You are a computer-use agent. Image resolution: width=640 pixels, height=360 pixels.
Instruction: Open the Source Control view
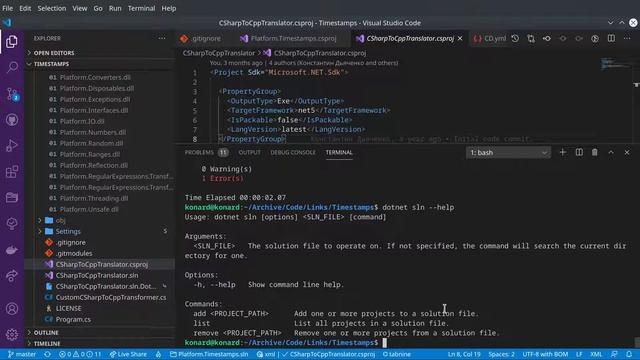point(12,94)
